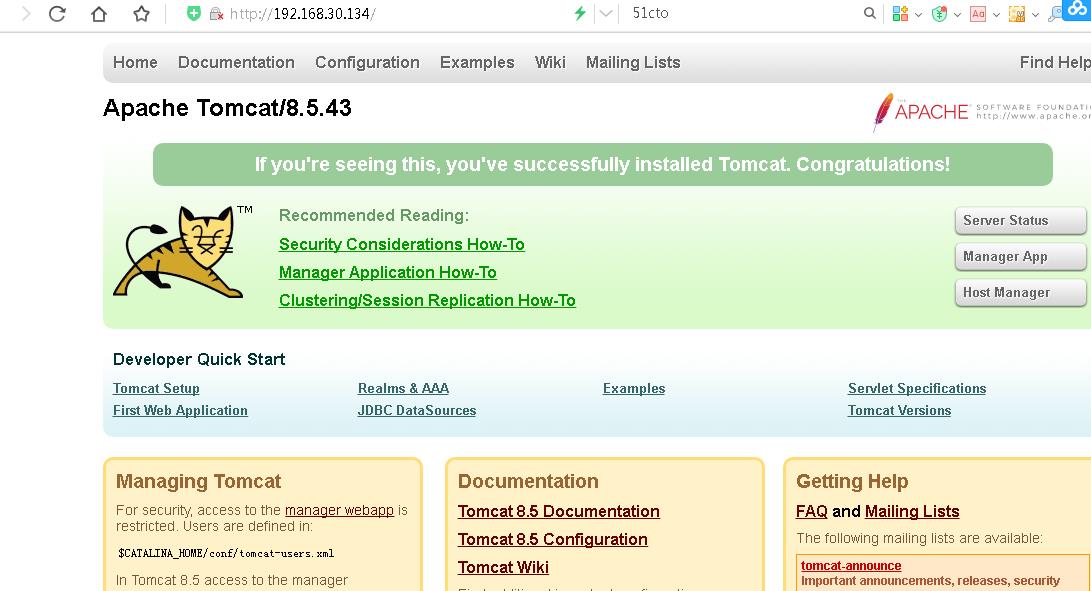This screenshot has width=1091, height=591.
Task: Click the Apache Tomcat/8.5.43 heading
Action: click(x=228, y=108)
